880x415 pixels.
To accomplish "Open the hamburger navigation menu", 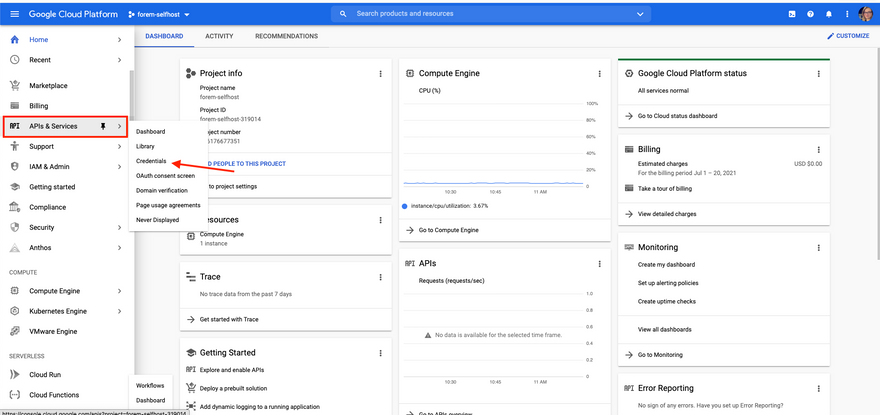I will coord(15,14).
